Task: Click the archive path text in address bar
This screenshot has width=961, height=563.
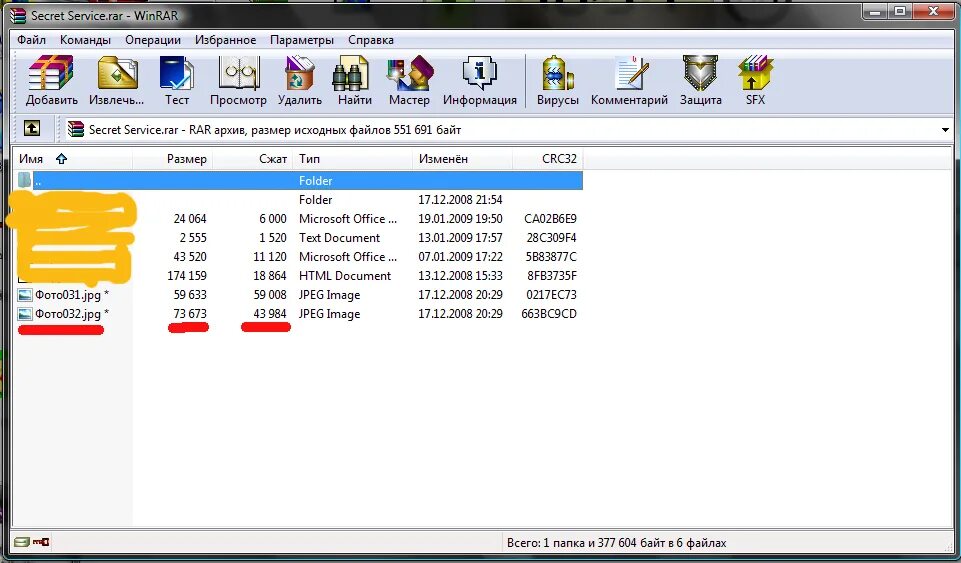Action: pyautogui.click(x=275, y=130)
